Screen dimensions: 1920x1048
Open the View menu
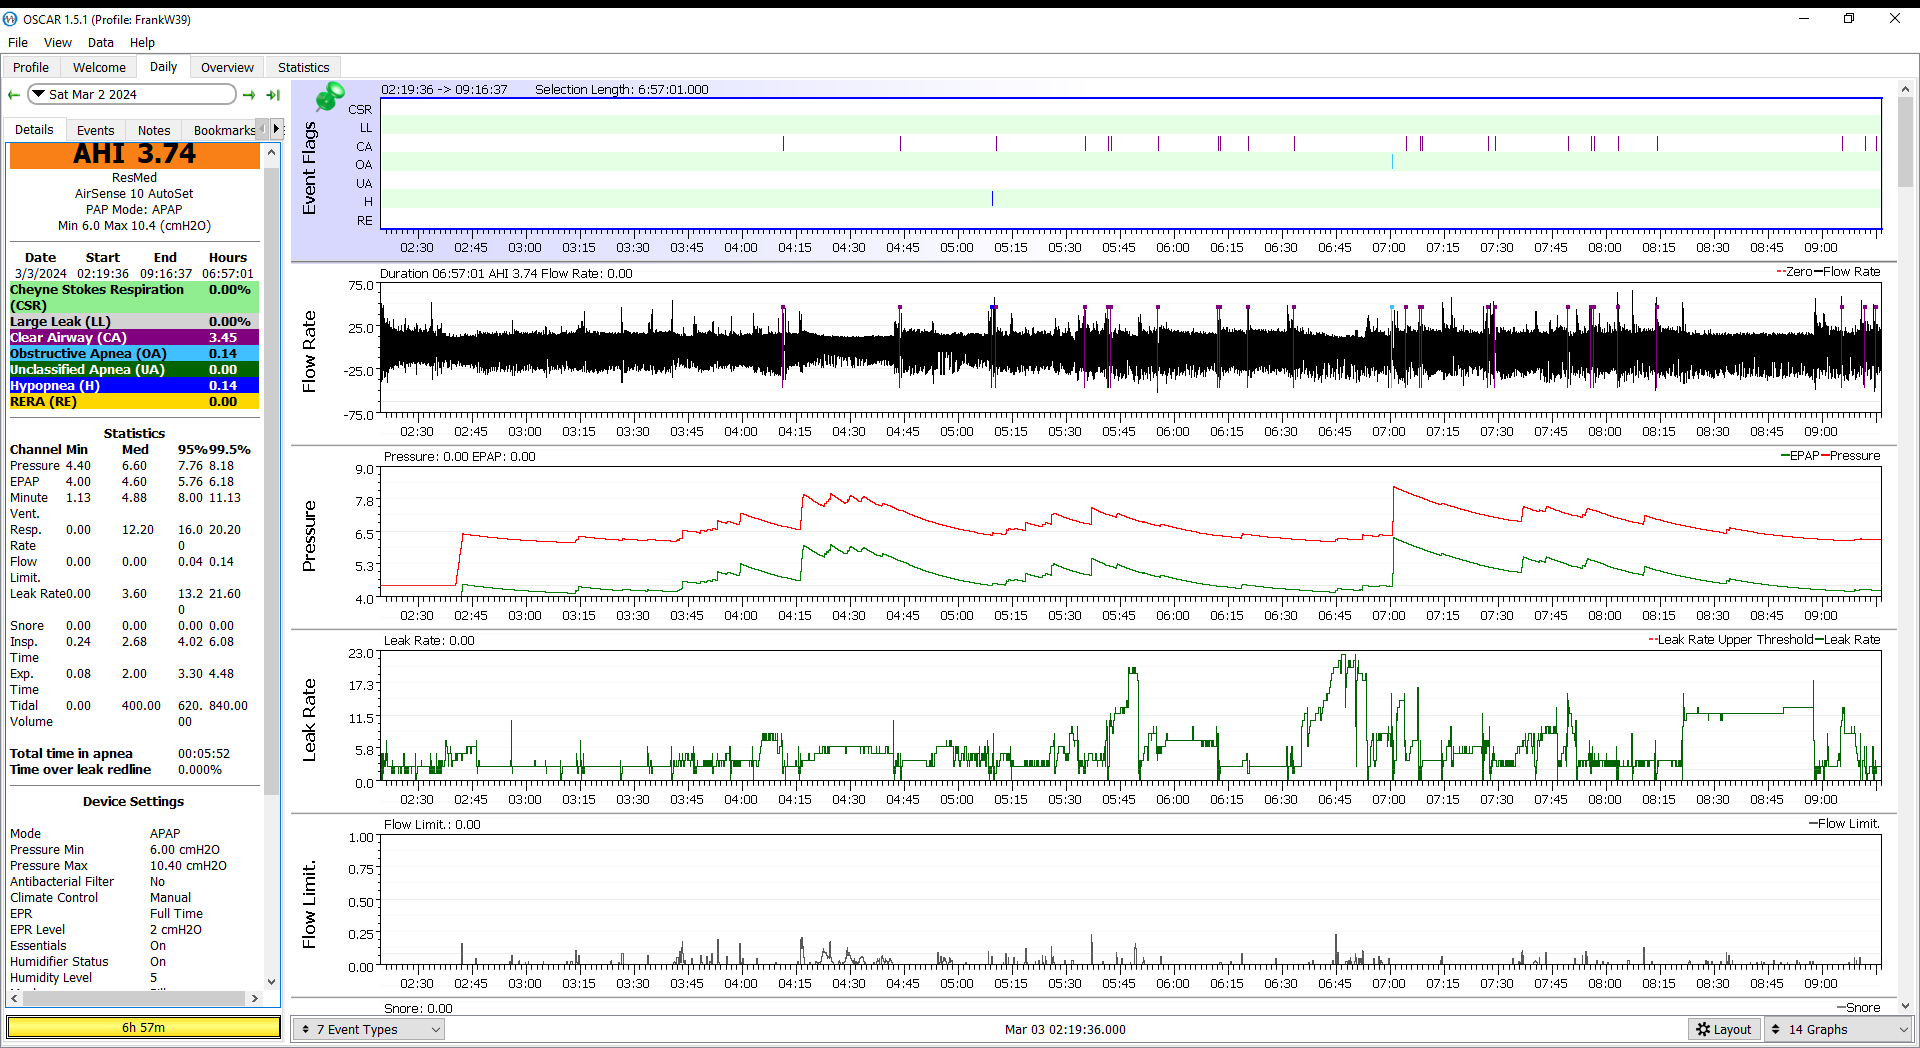pyautogui.click(x=58, y=43)
